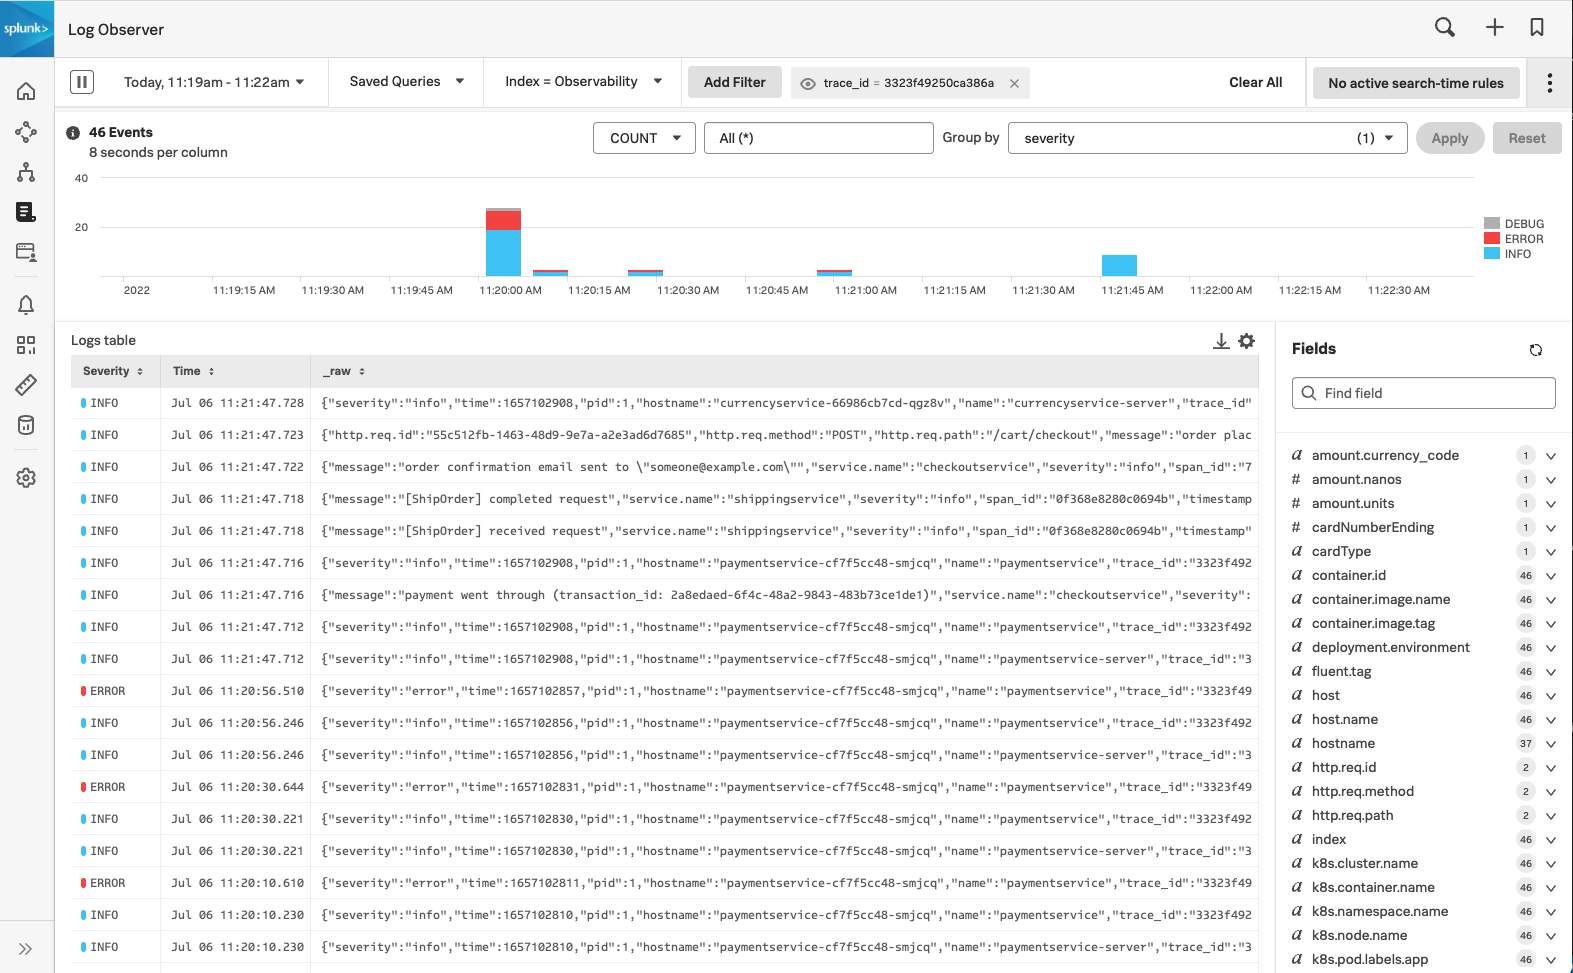This screenshot has height=973, width=1573.
Task: Select cardNumberEnding field
Action: pos(1373,528)
